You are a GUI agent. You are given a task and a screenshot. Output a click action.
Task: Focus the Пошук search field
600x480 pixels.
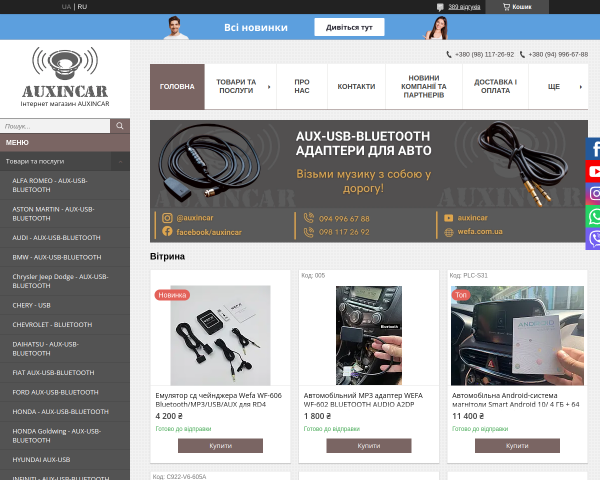click(x=55, y=126)
